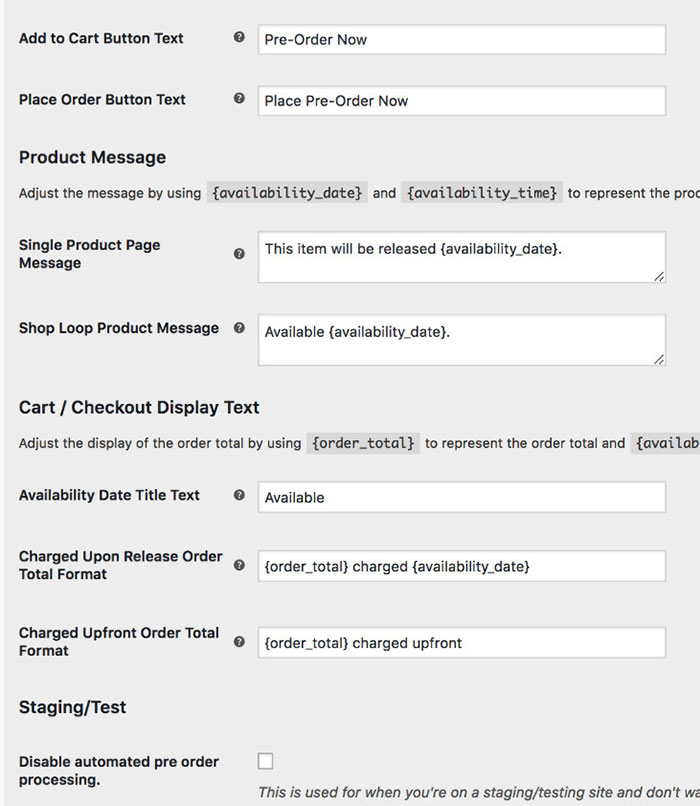The height and width of the screenshot is (806, 700).
Task: Enable Disable automated pre order processing checkbox
Action: point(265,761)
